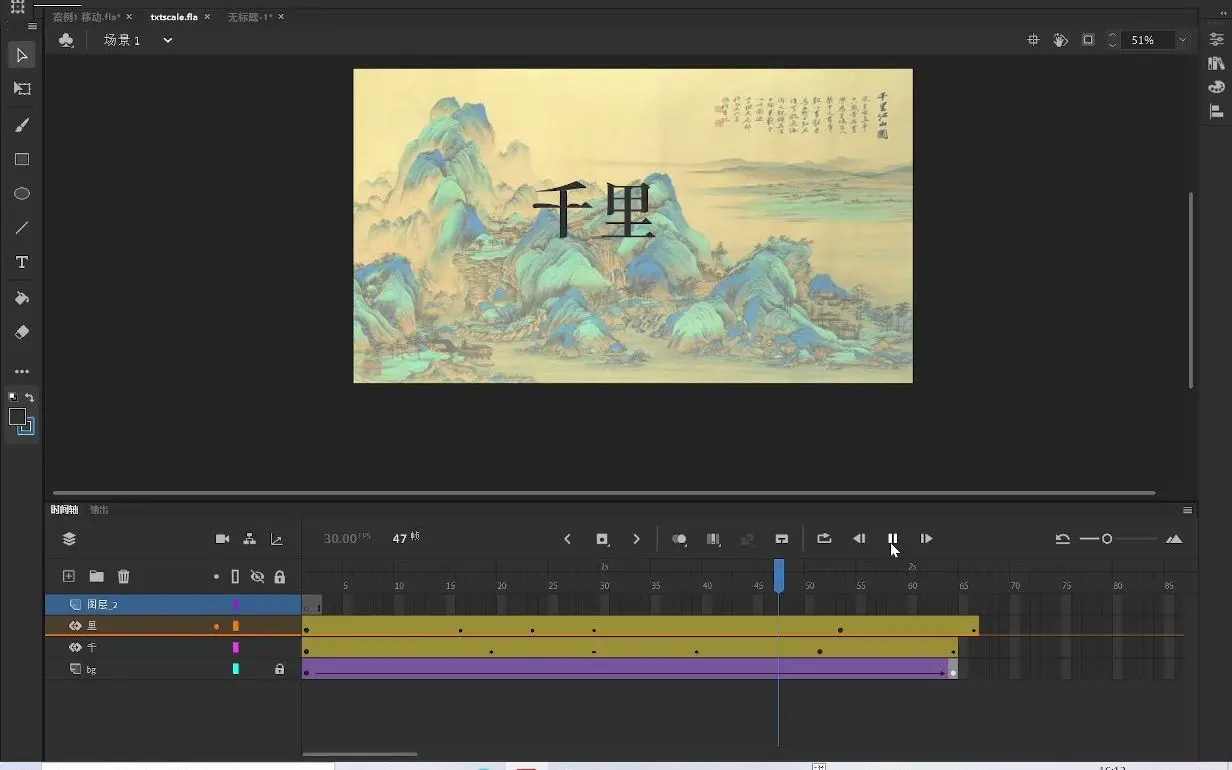Switch to the 输出 output tab

pos(99,510)
